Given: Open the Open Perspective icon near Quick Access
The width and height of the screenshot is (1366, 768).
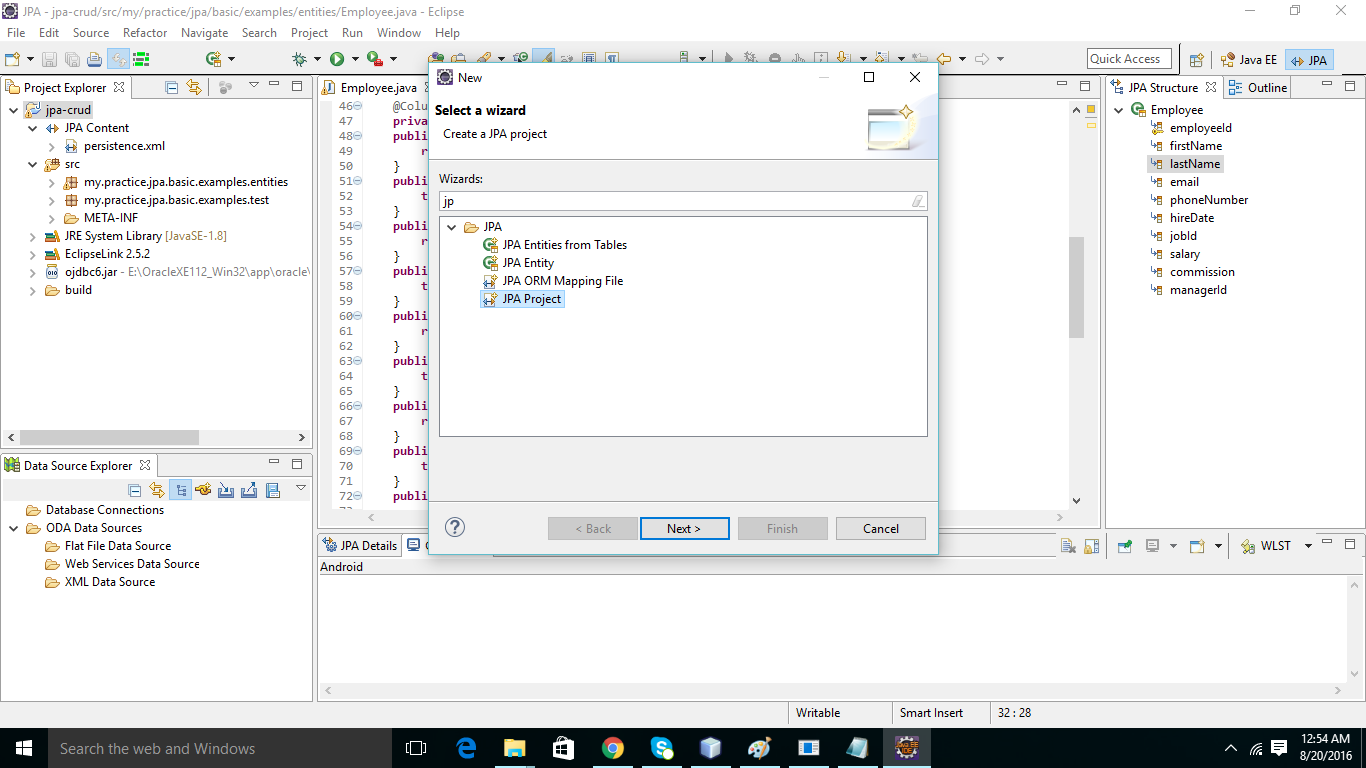Looking at the screenshot, I should pos(1196,59).
